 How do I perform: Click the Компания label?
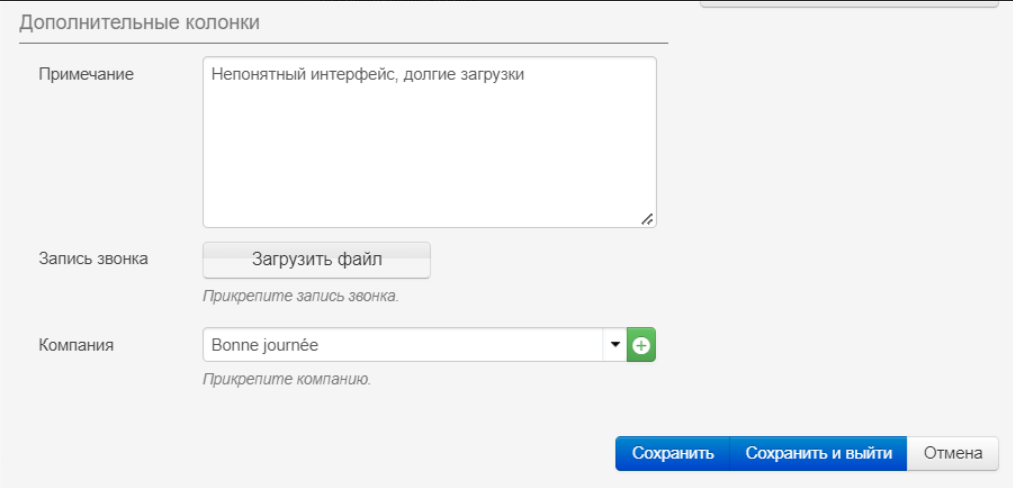coord(76,345)
